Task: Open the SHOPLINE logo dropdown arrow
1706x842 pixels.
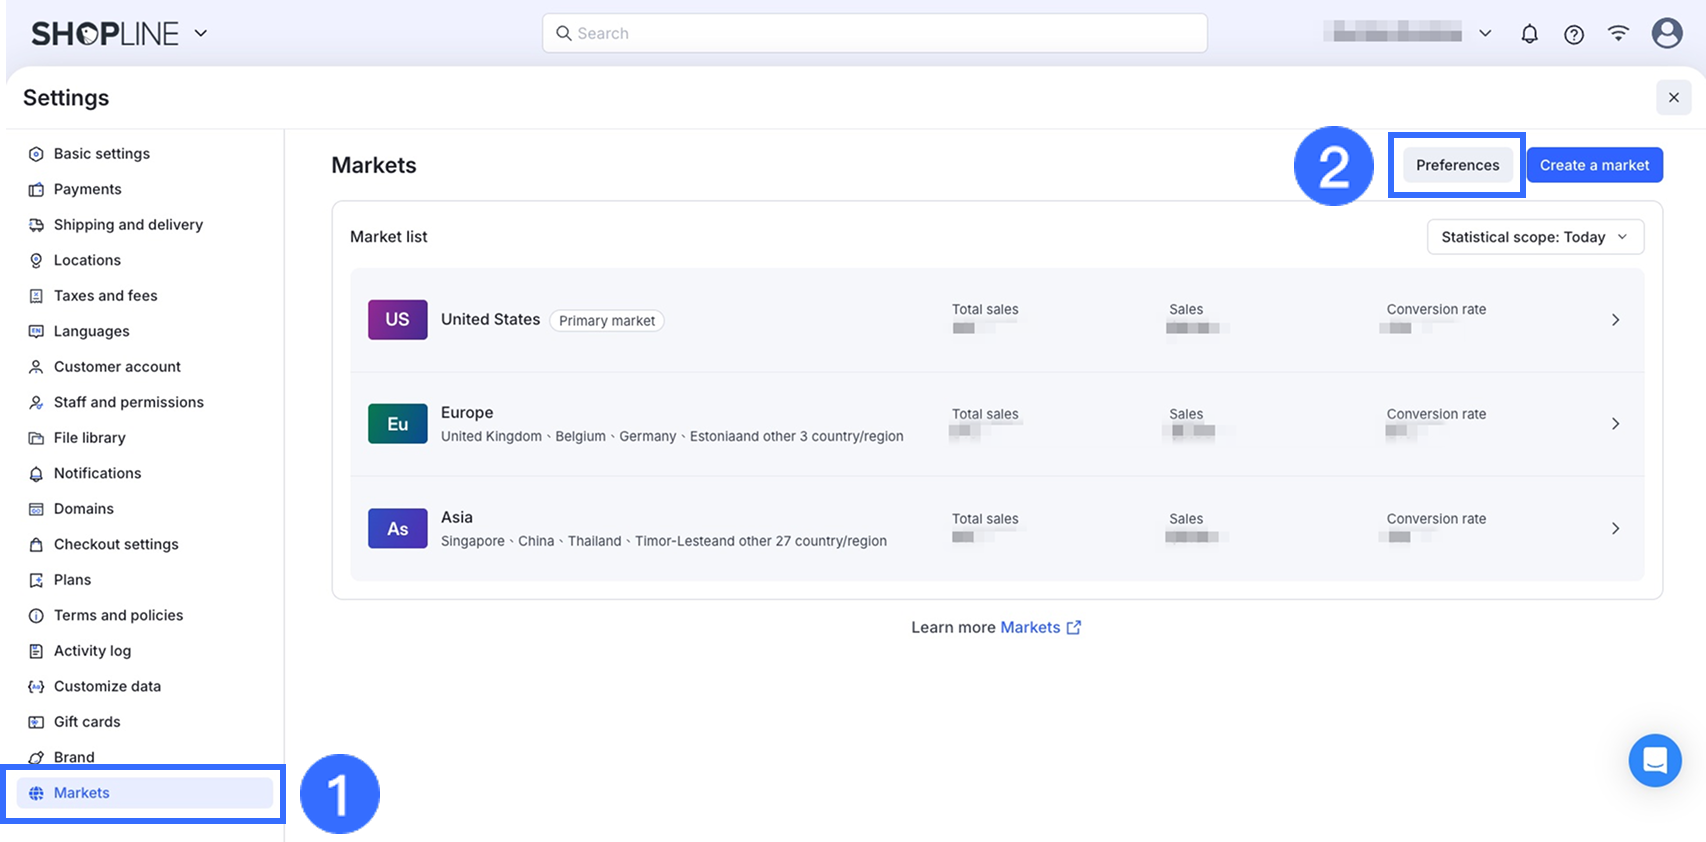Action: tap(201, 33)
